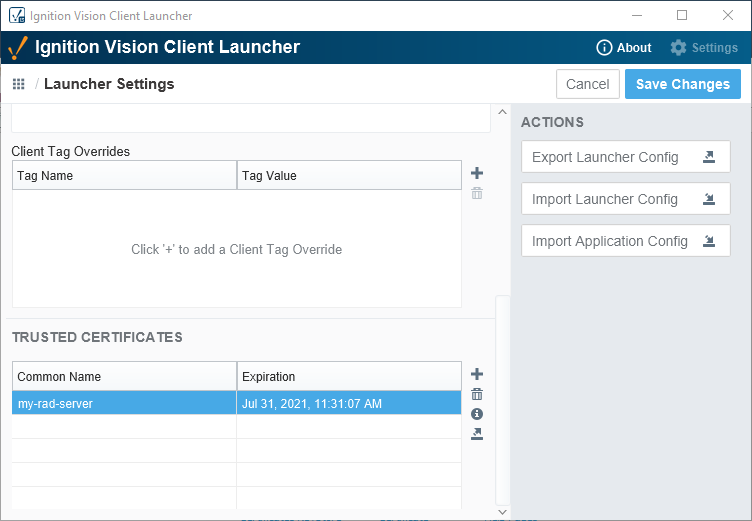Open the applications grid icon in breadcrumb
The image size is (752, 521).
[x=18, y=84]
